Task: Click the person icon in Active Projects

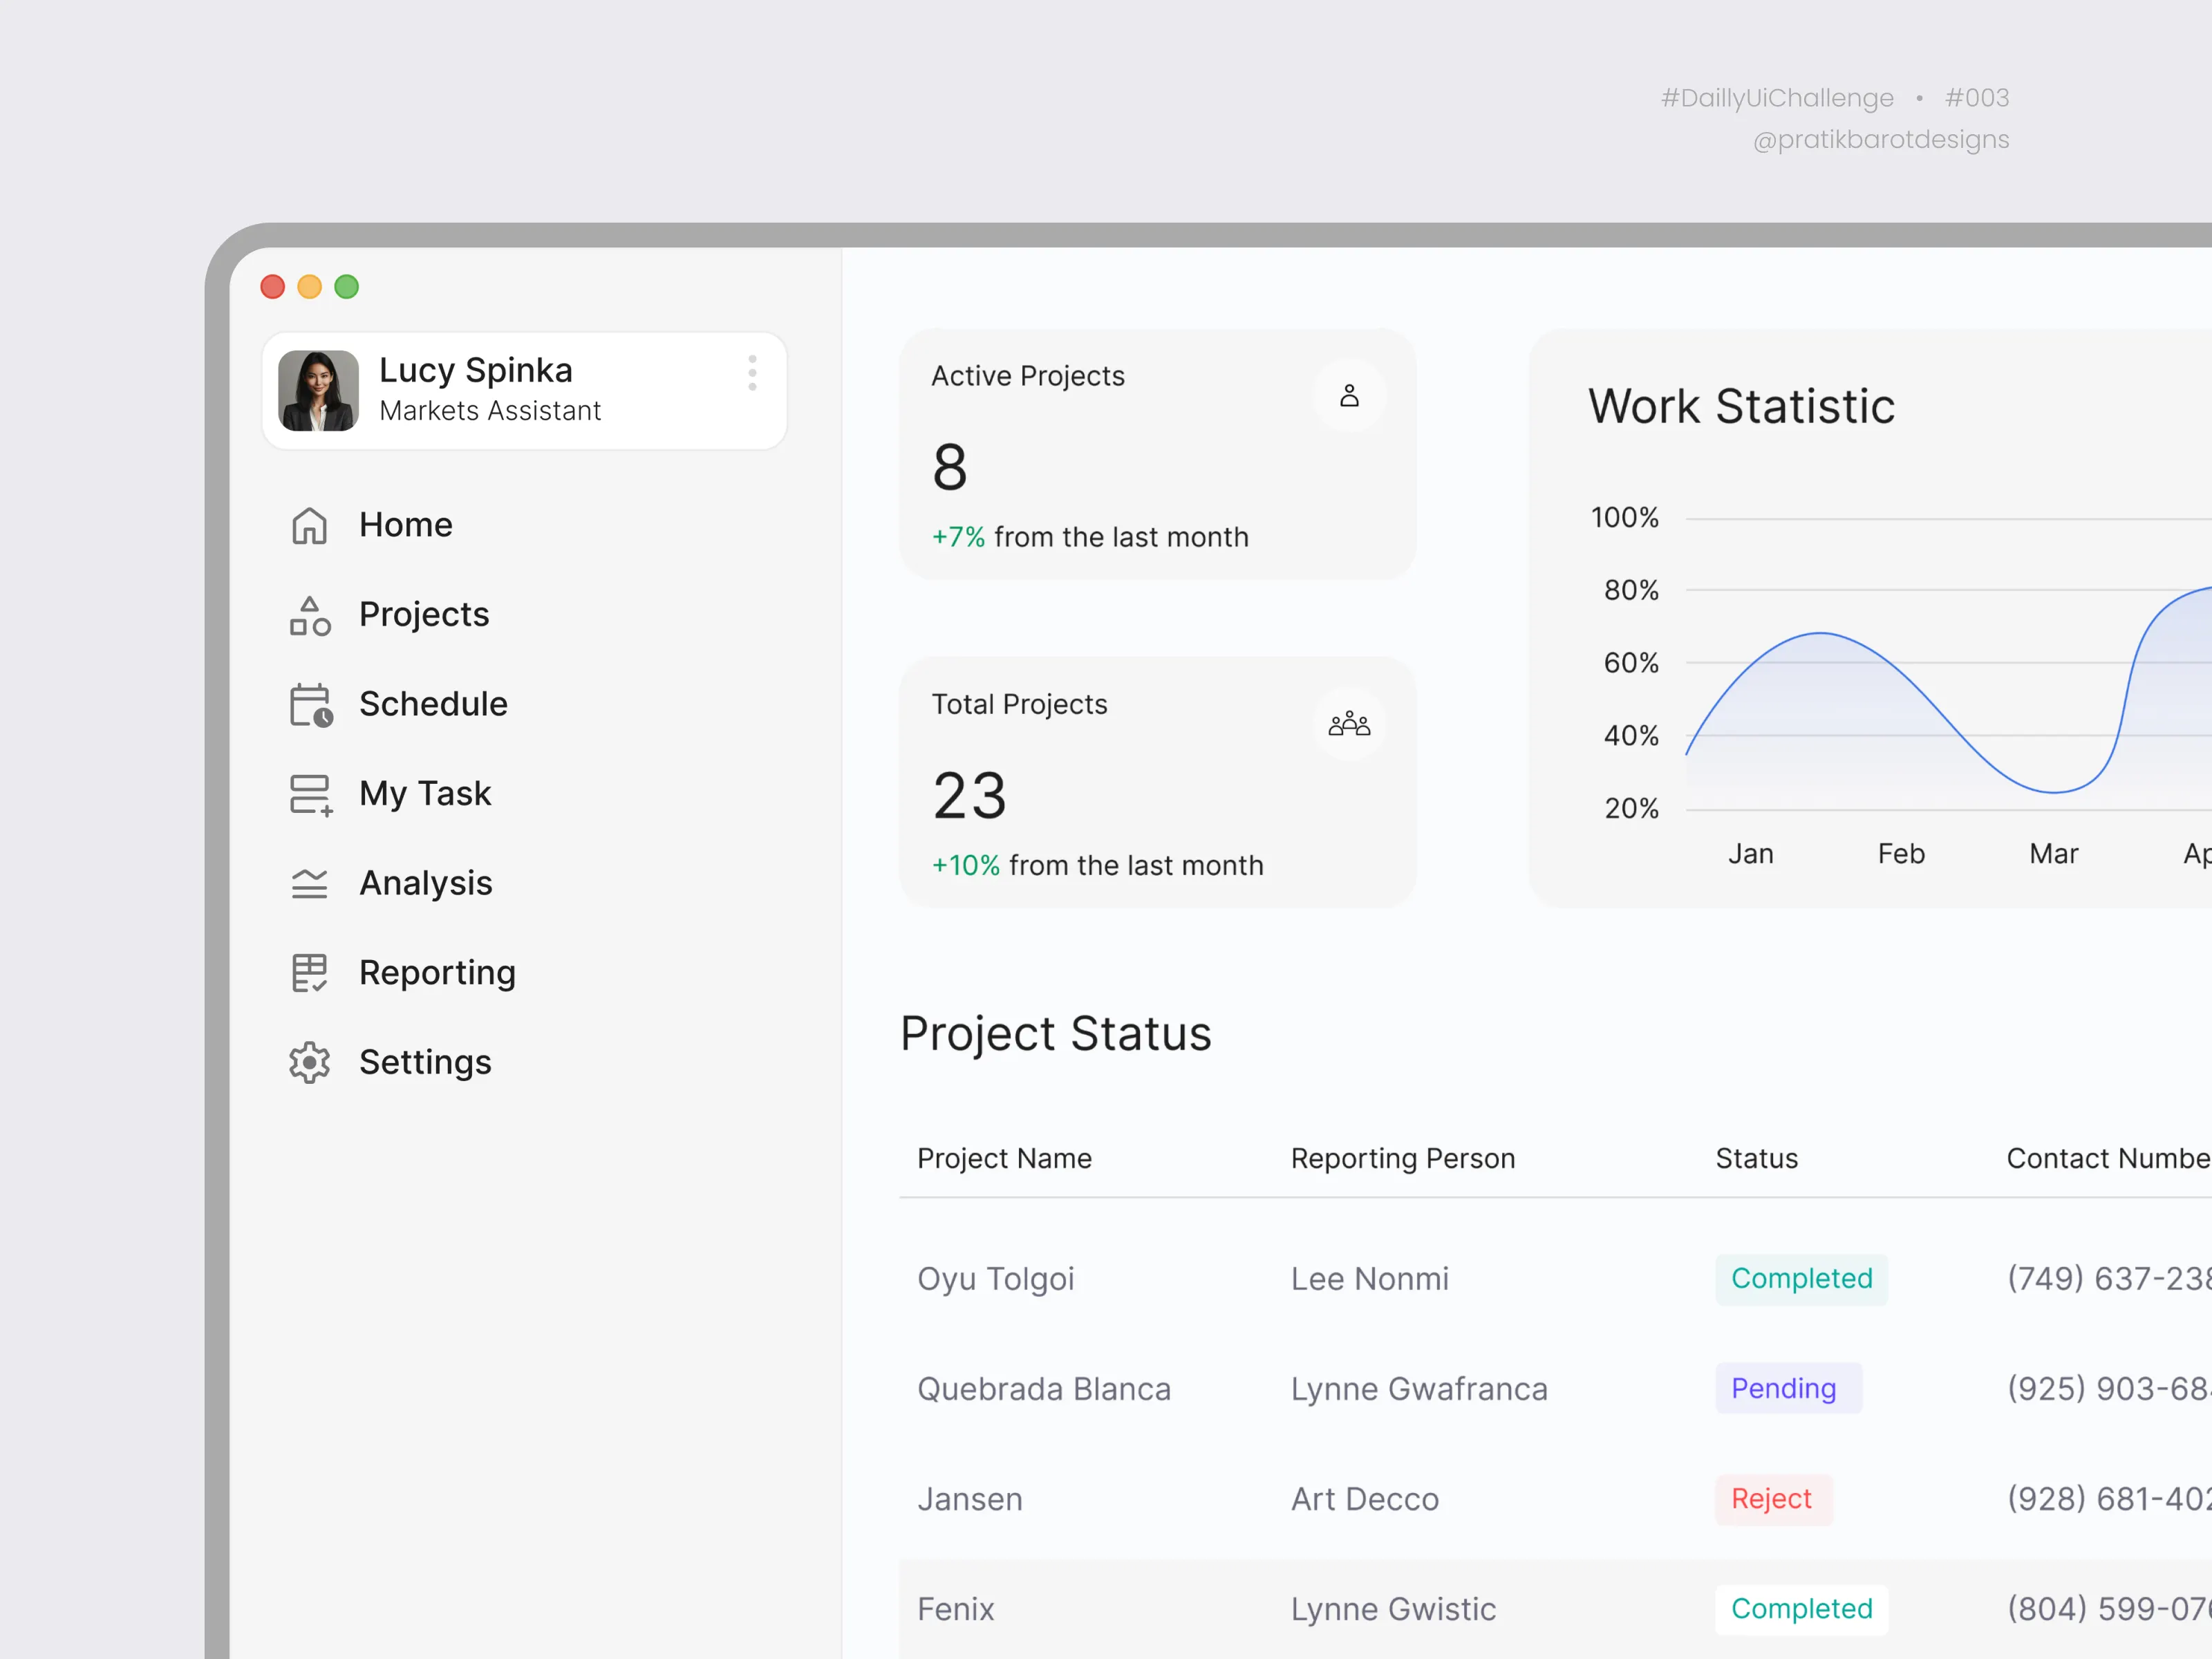Action: point(1349,395)
